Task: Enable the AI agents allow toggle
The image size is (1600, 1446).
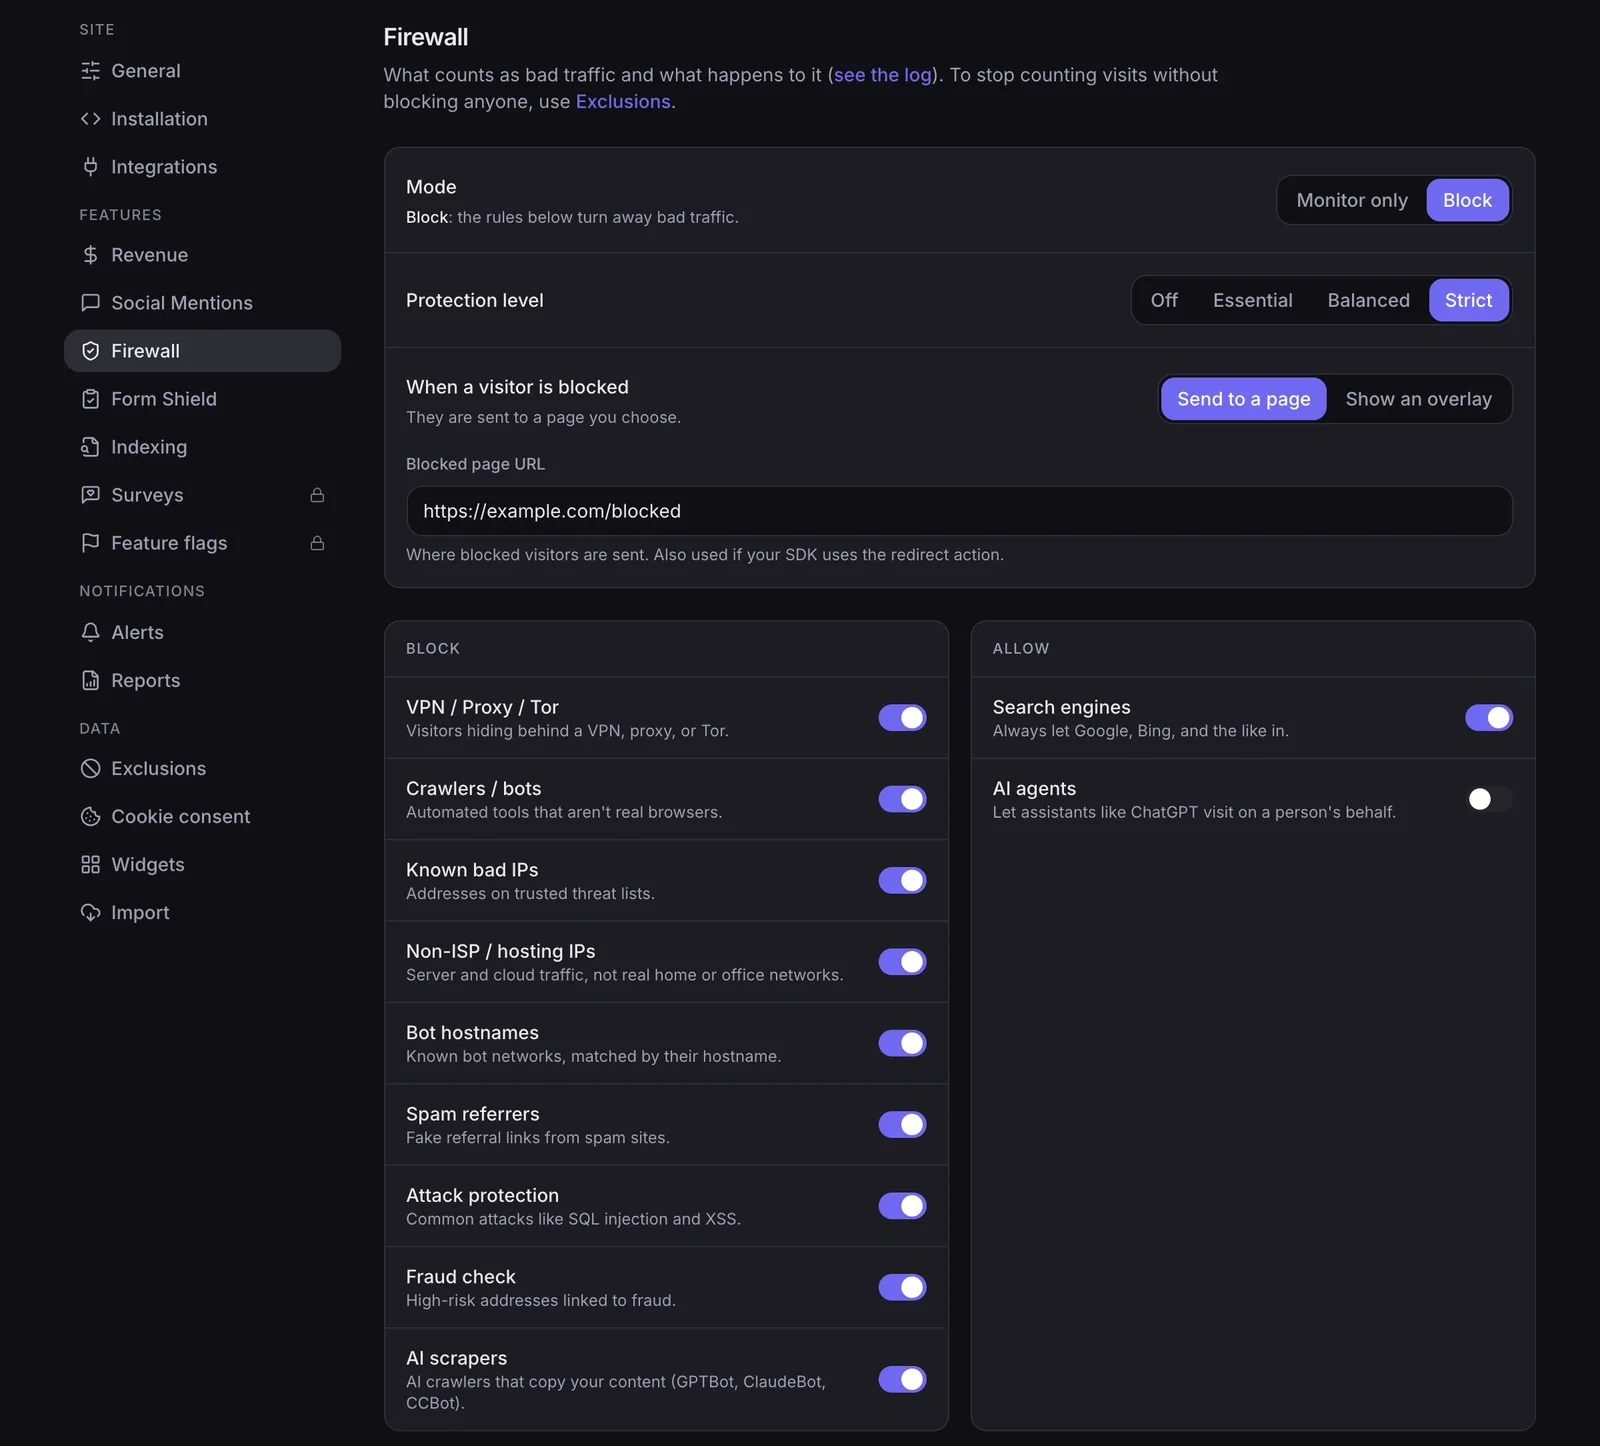Action: point(1489,799)
